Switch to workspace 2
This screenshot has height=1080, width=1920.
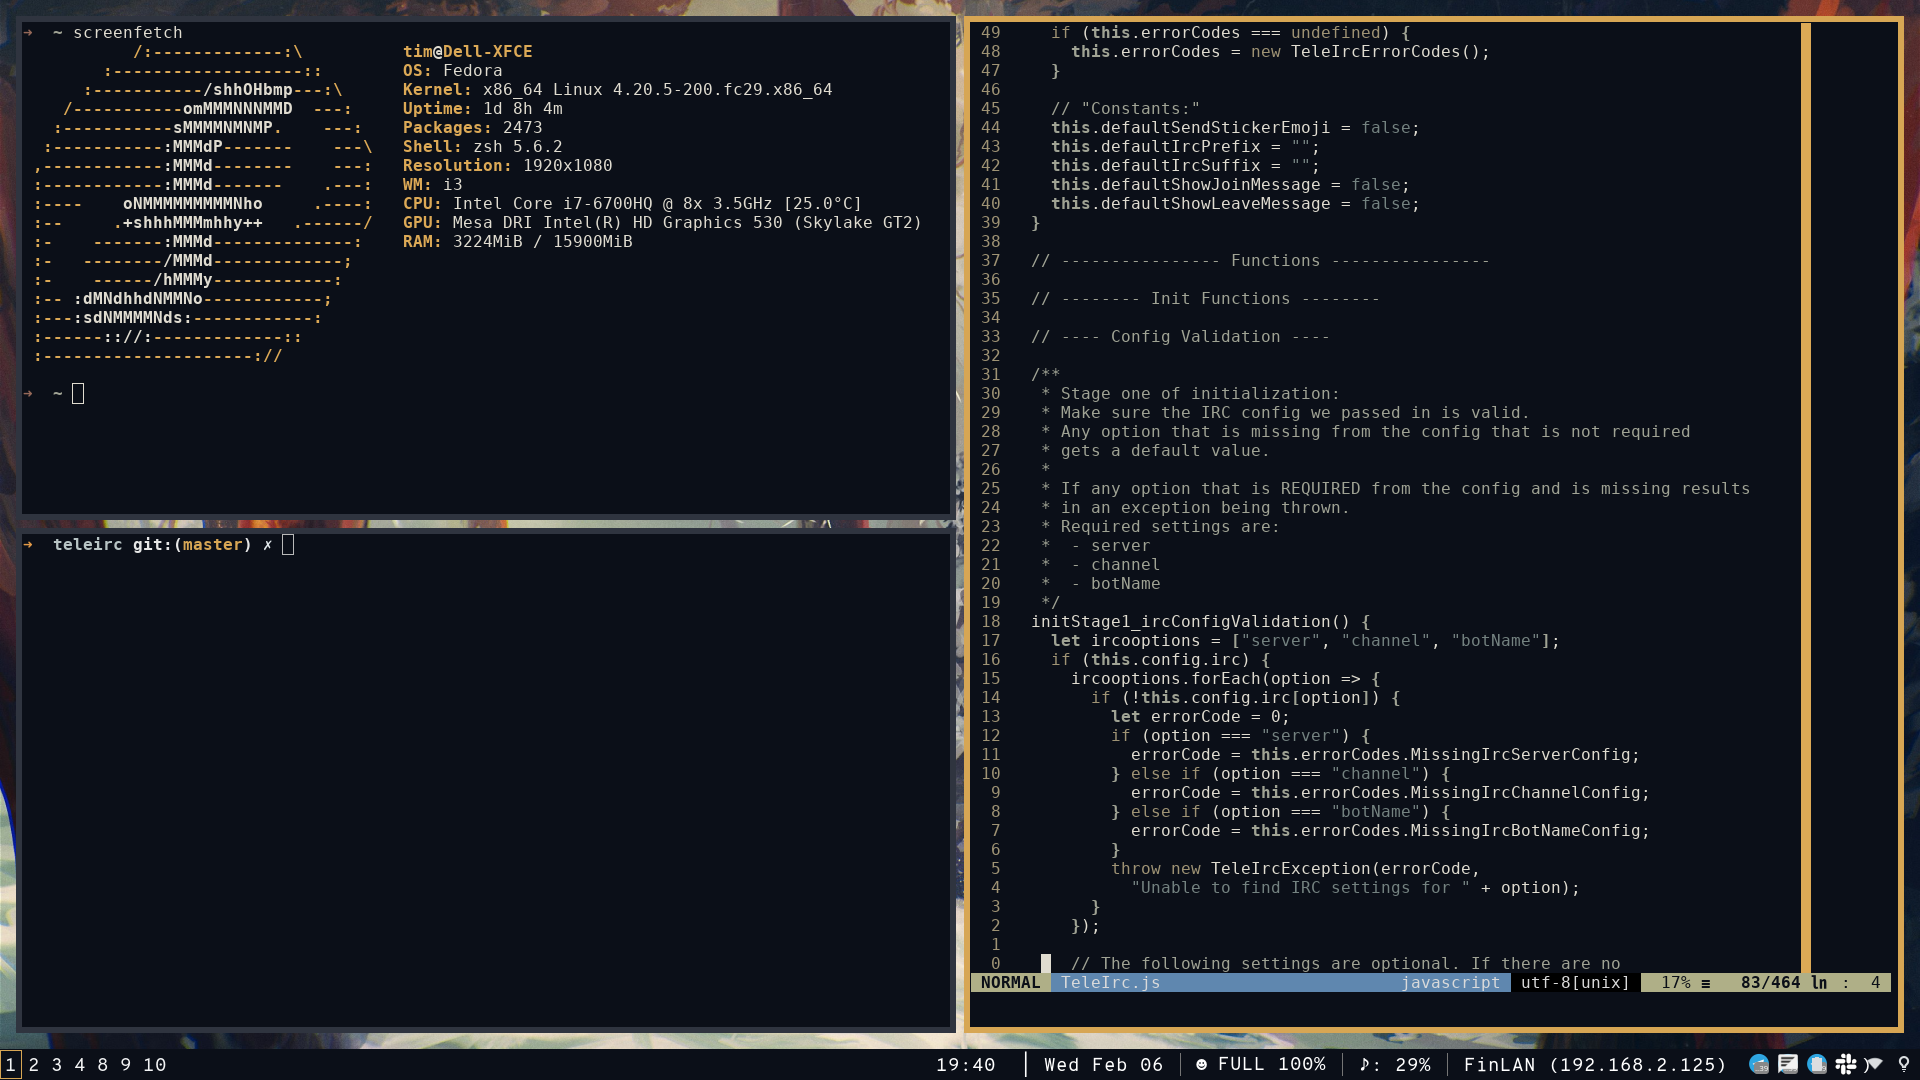[x=34, y=1065]
